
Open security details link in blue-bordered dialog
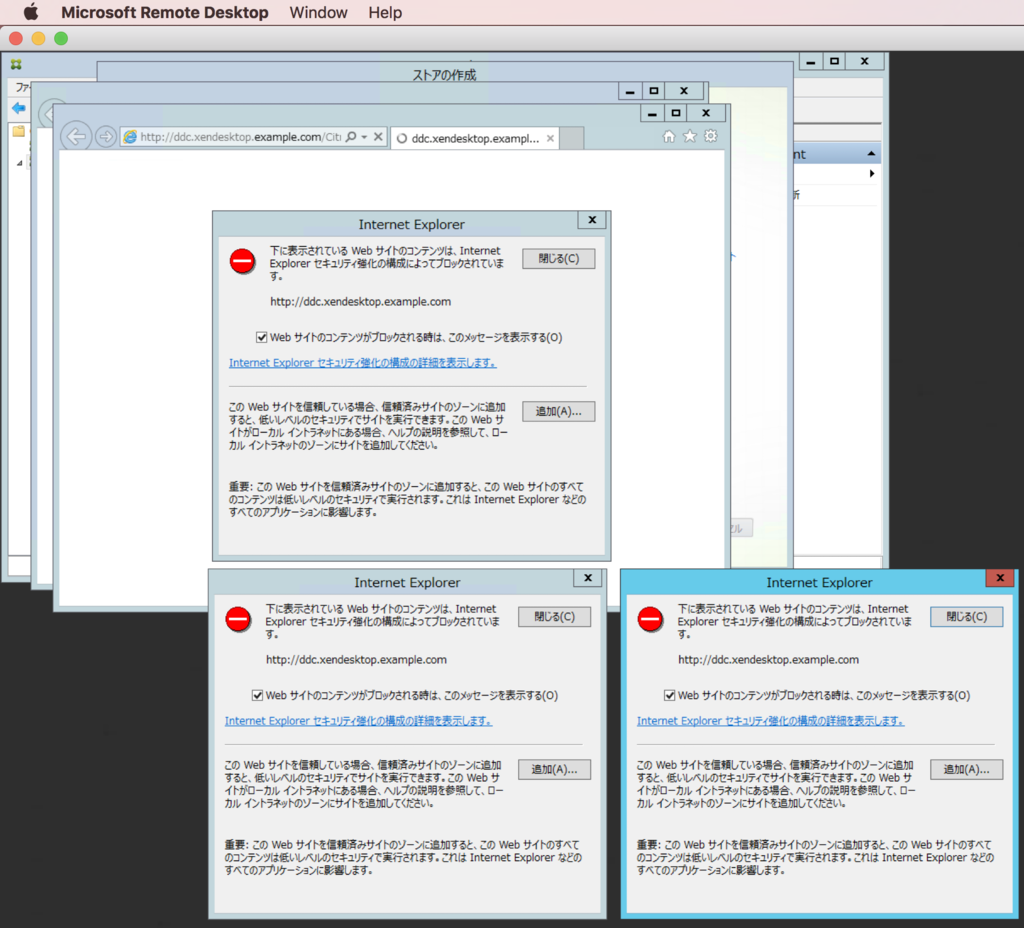[771, 721]
